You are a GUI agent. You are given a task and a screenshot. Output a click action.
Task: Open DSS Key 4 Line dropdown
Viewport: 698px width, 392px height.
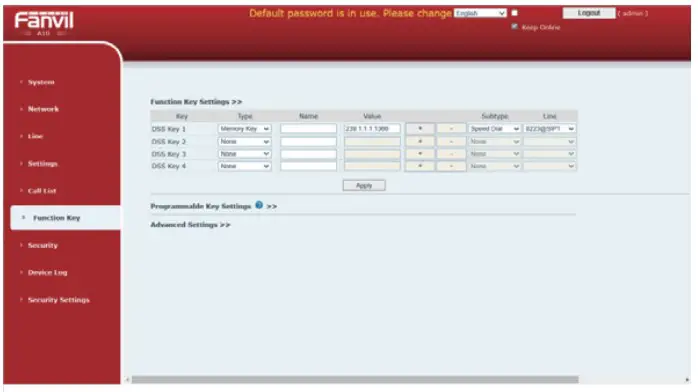549,166
